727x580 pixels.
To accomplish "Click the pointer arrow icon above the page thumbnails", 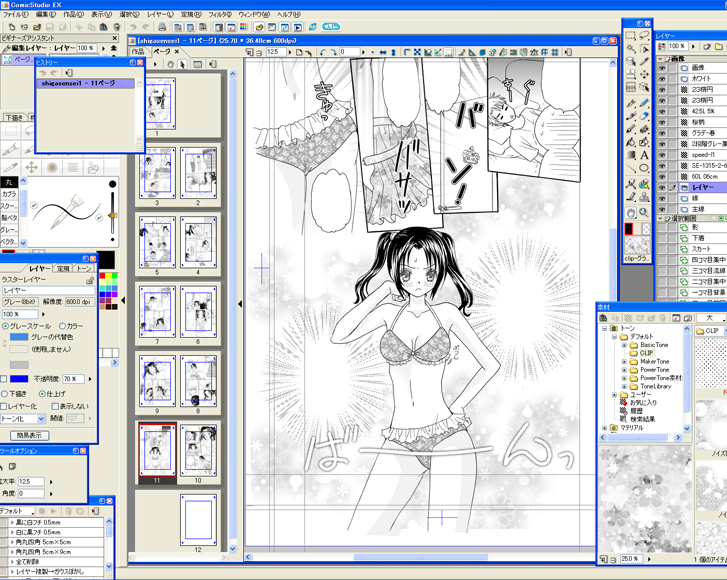I will [x=183, y=64].
